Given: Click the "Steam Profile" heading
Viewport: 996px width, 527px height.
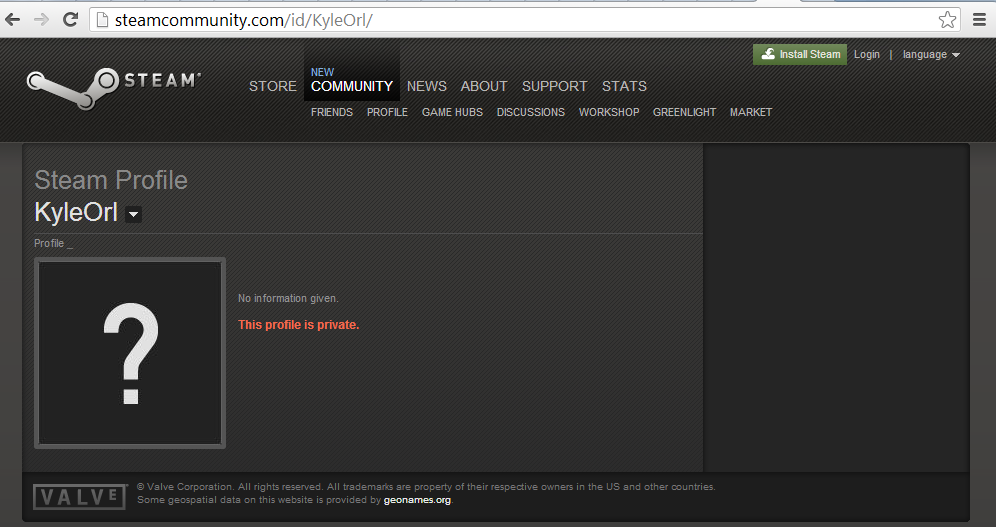Looking at the screenshot, I should [x=111, y=180].
